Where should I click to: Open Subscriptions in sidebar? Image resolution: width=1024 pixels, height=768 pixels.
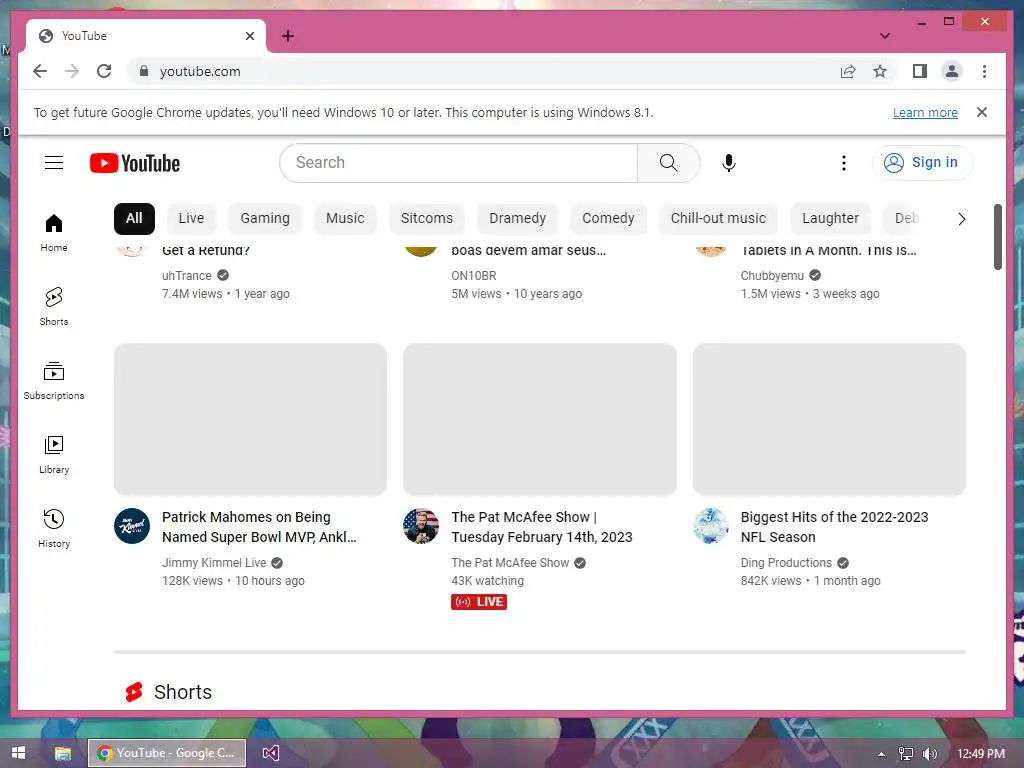point(54,381)
